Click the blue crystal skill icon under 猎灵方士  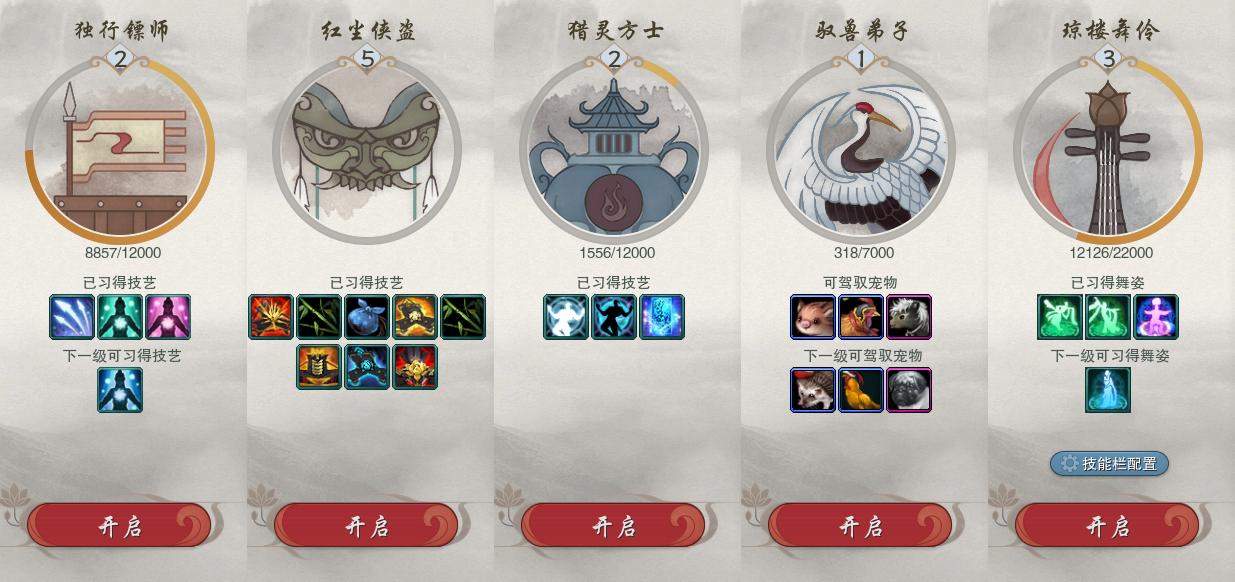pos(662,317)
